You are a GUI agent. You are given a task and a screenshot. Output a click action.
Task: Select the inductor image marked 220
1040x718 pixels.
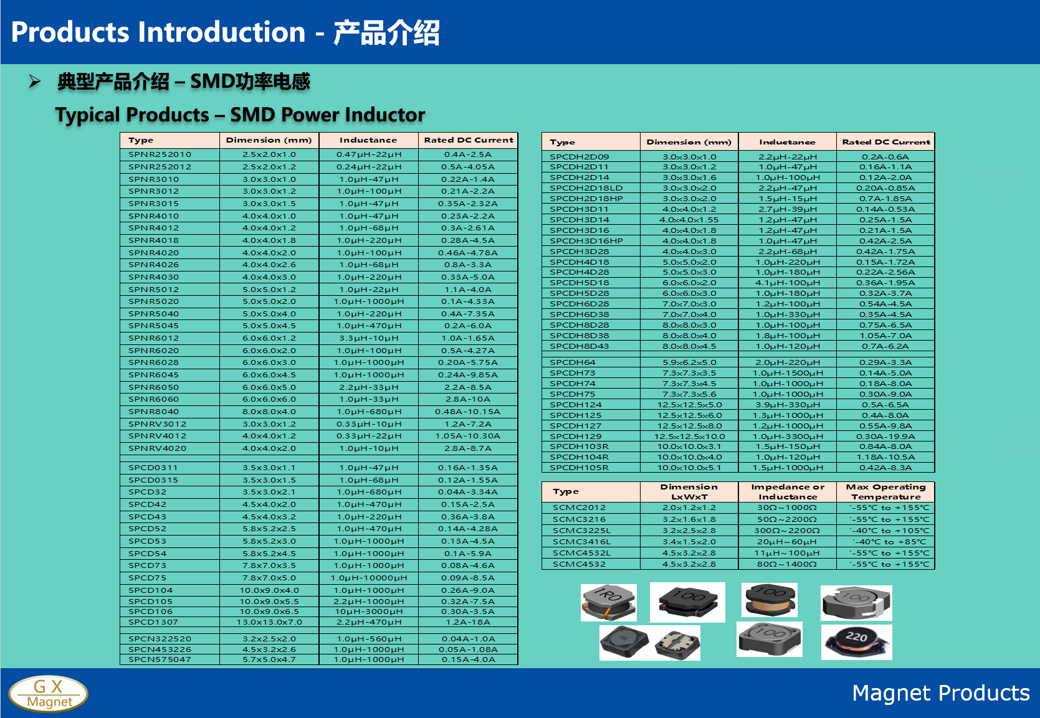click(857, 640)
